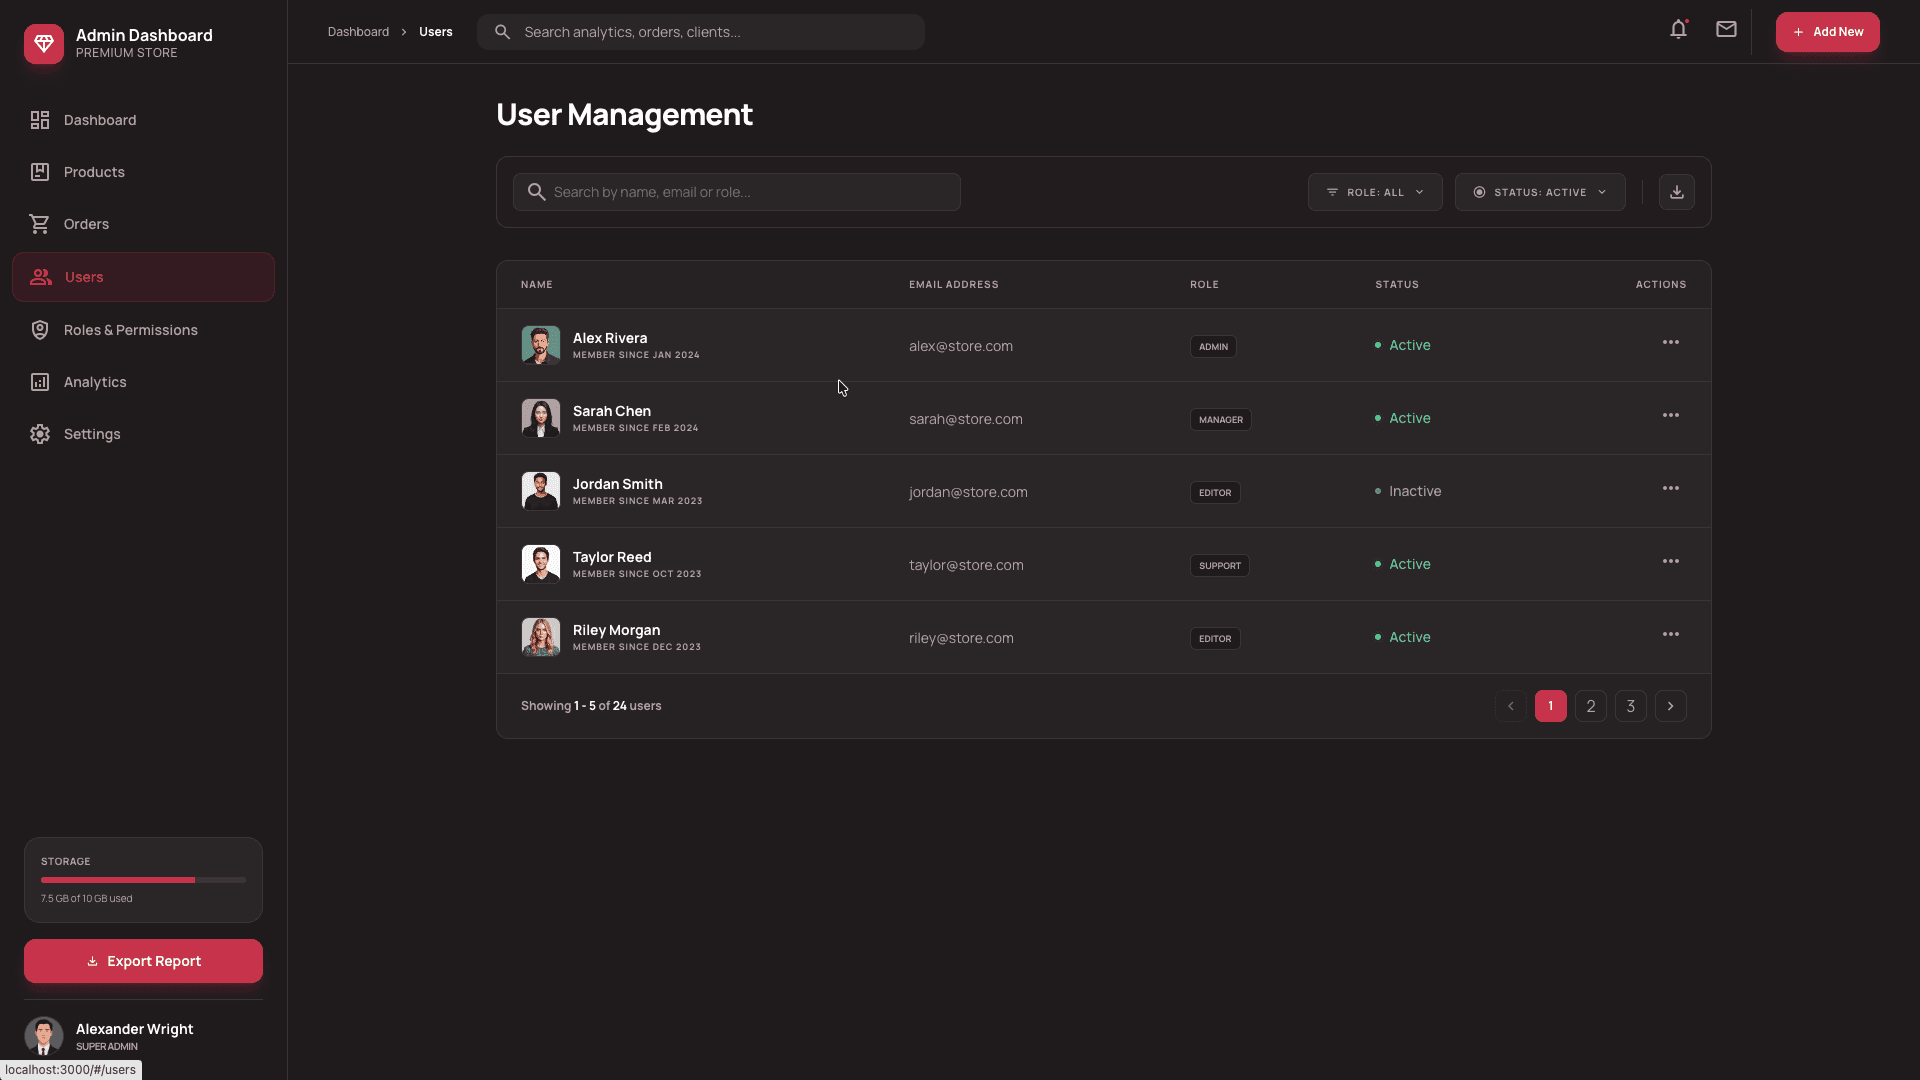The image size is (1920, 1080).
Task: Select Users in the breadcrumb
Action: 435,31
